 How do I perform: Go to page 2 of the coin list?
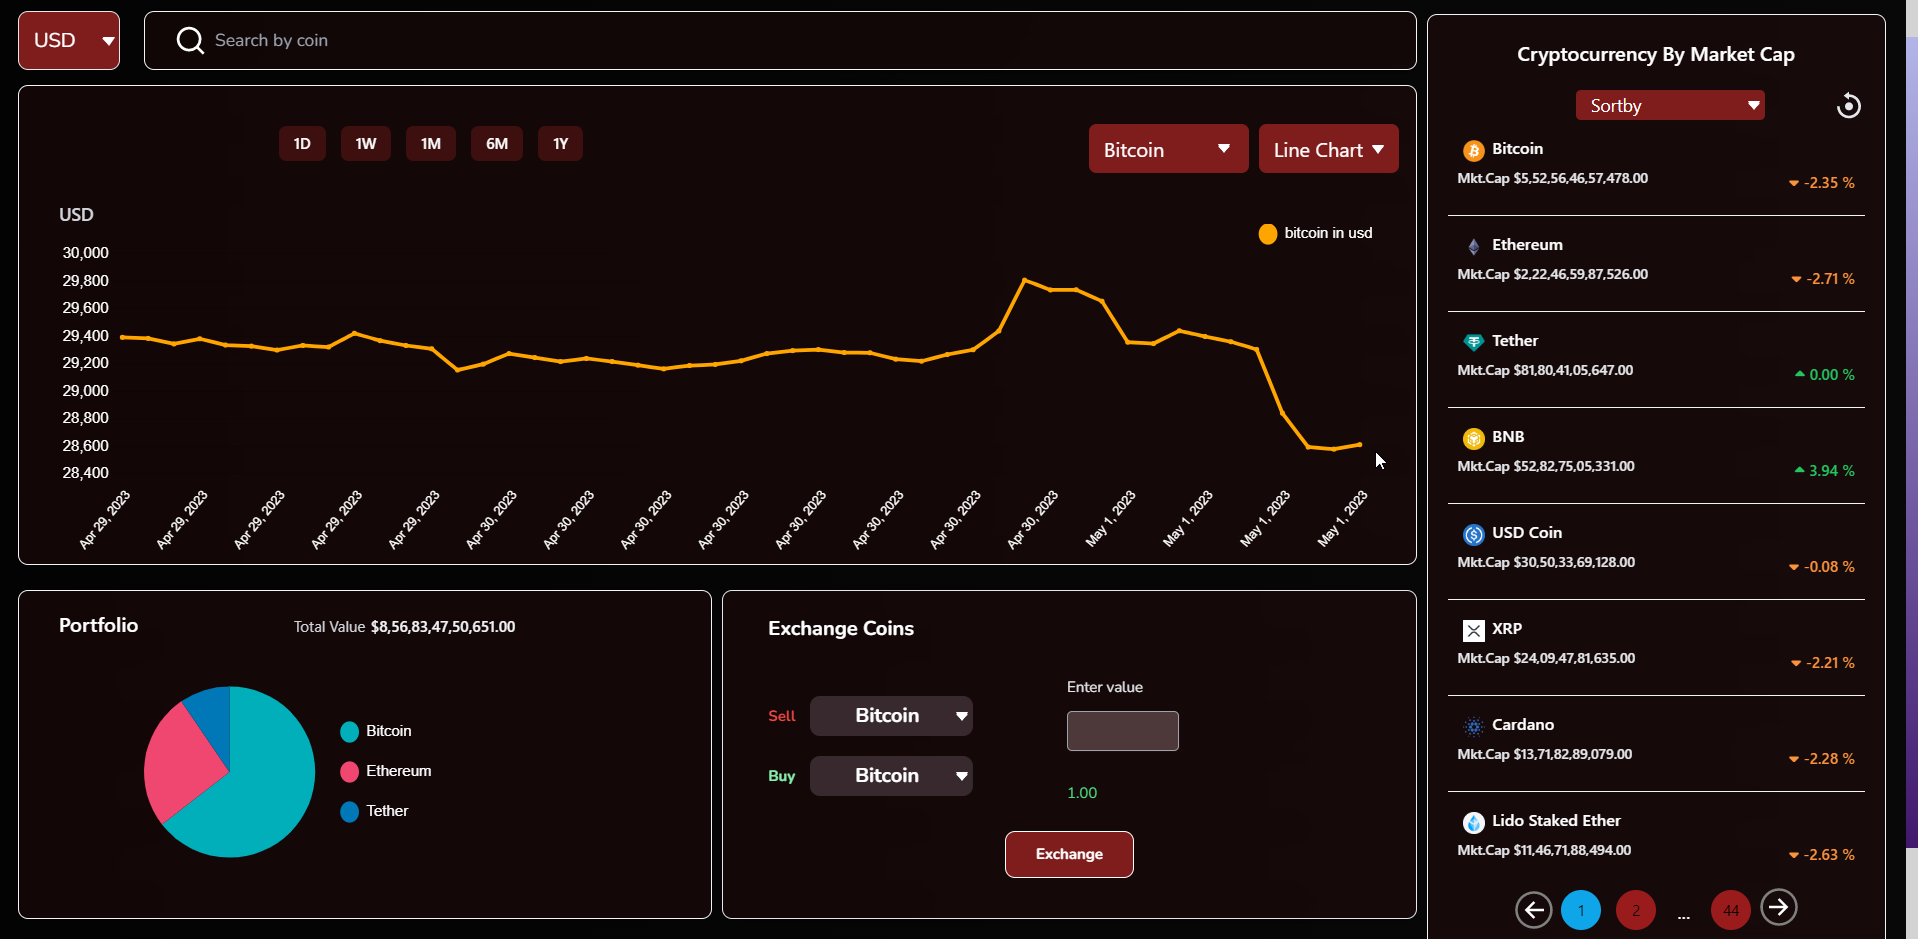coord(1635,910)
